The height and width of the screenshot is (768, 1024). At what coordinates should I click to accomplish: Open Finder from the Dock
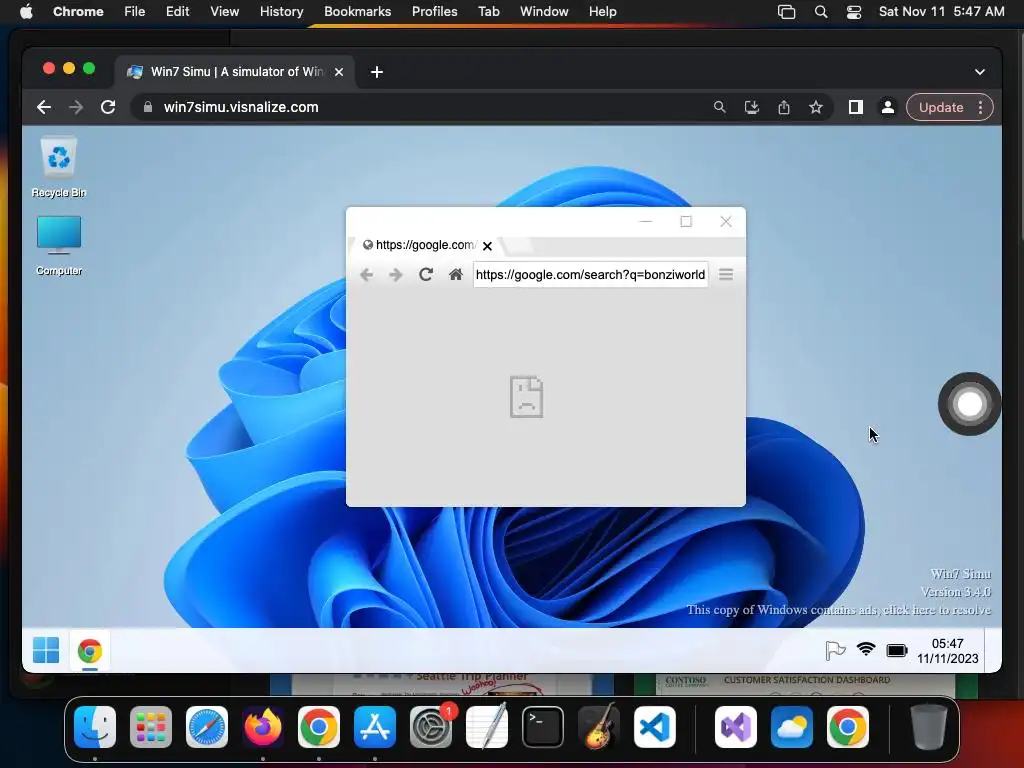[x=95, y=727]
